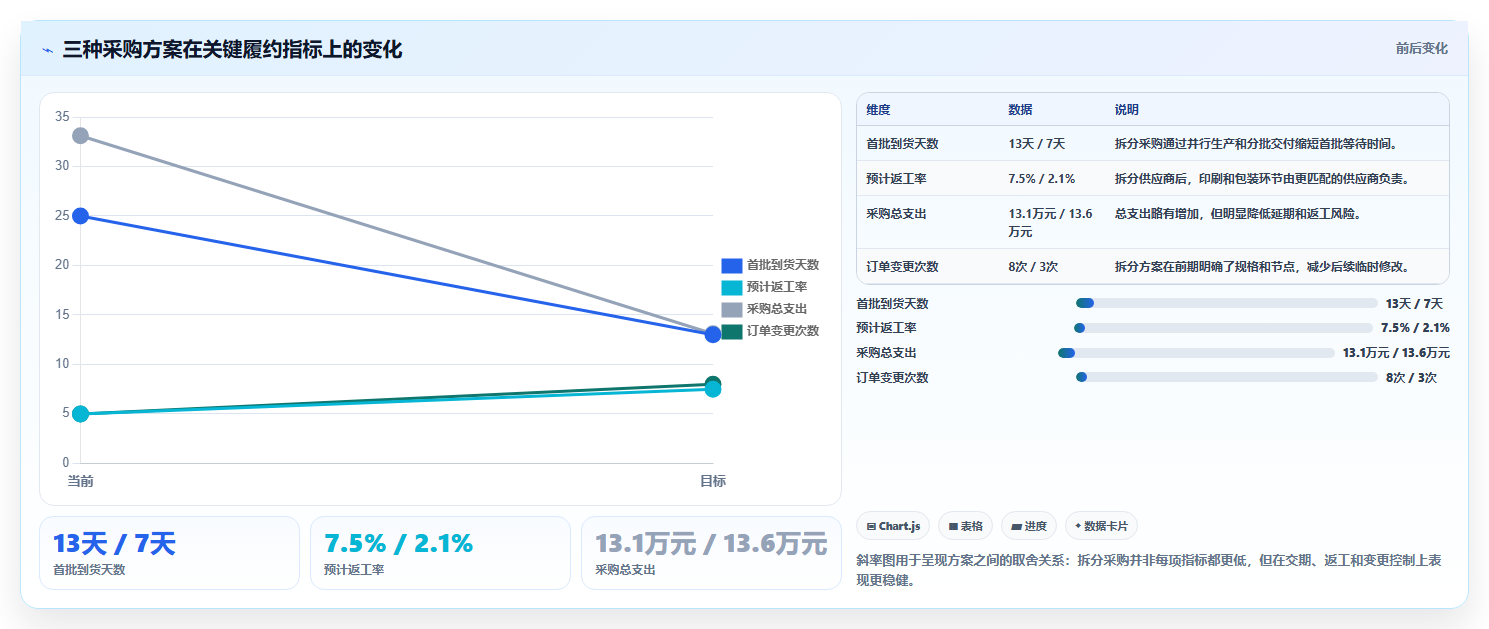Click the dashboard title 三种采购方案在关键履约指标上的变化
Viewport: 1489px width, 629px height.
(x=232, y=49)
